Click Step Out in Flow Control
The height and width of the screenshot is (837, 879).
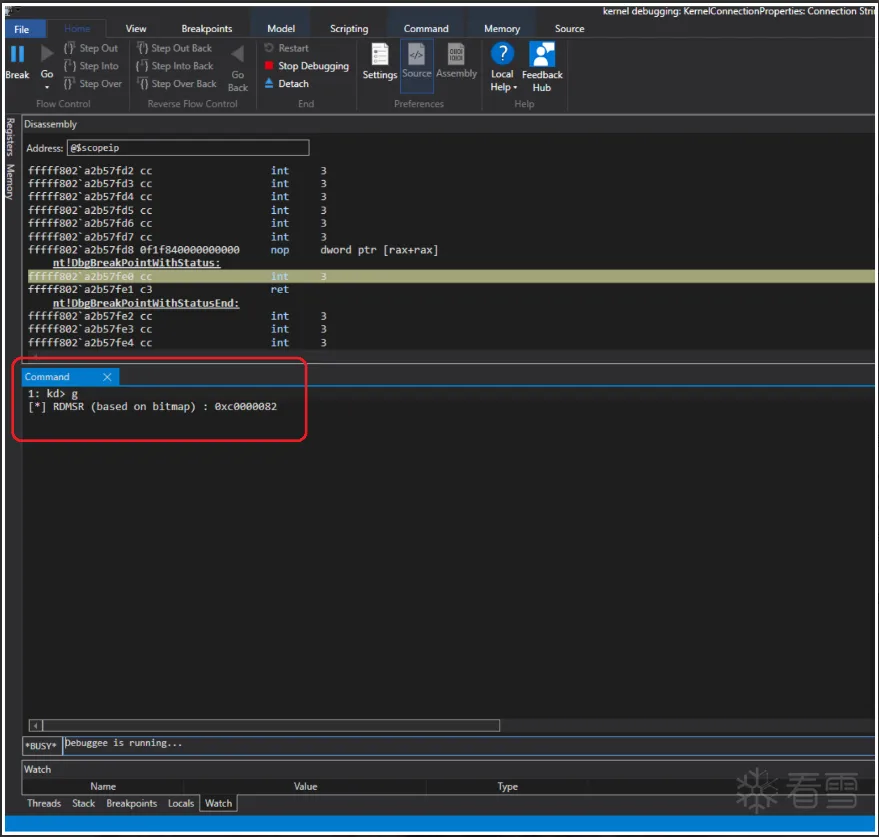point(91,48)
